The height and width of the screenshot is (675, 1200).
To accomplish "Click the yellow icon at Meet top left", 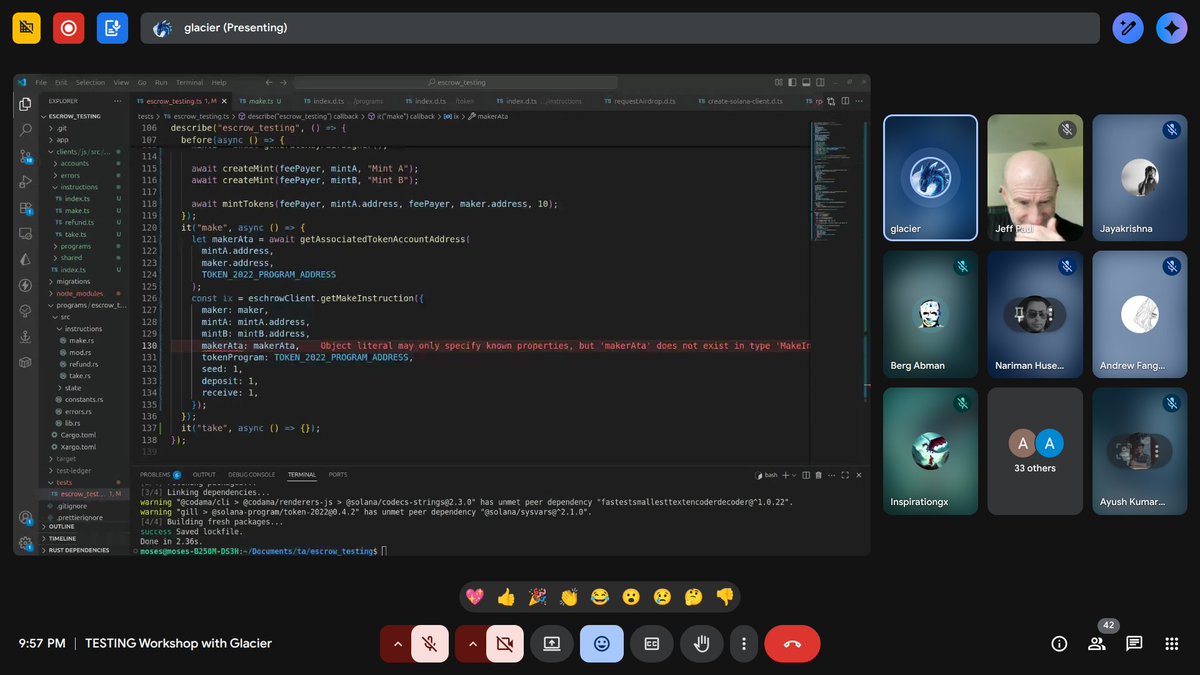I will click(x=27, y=28).
